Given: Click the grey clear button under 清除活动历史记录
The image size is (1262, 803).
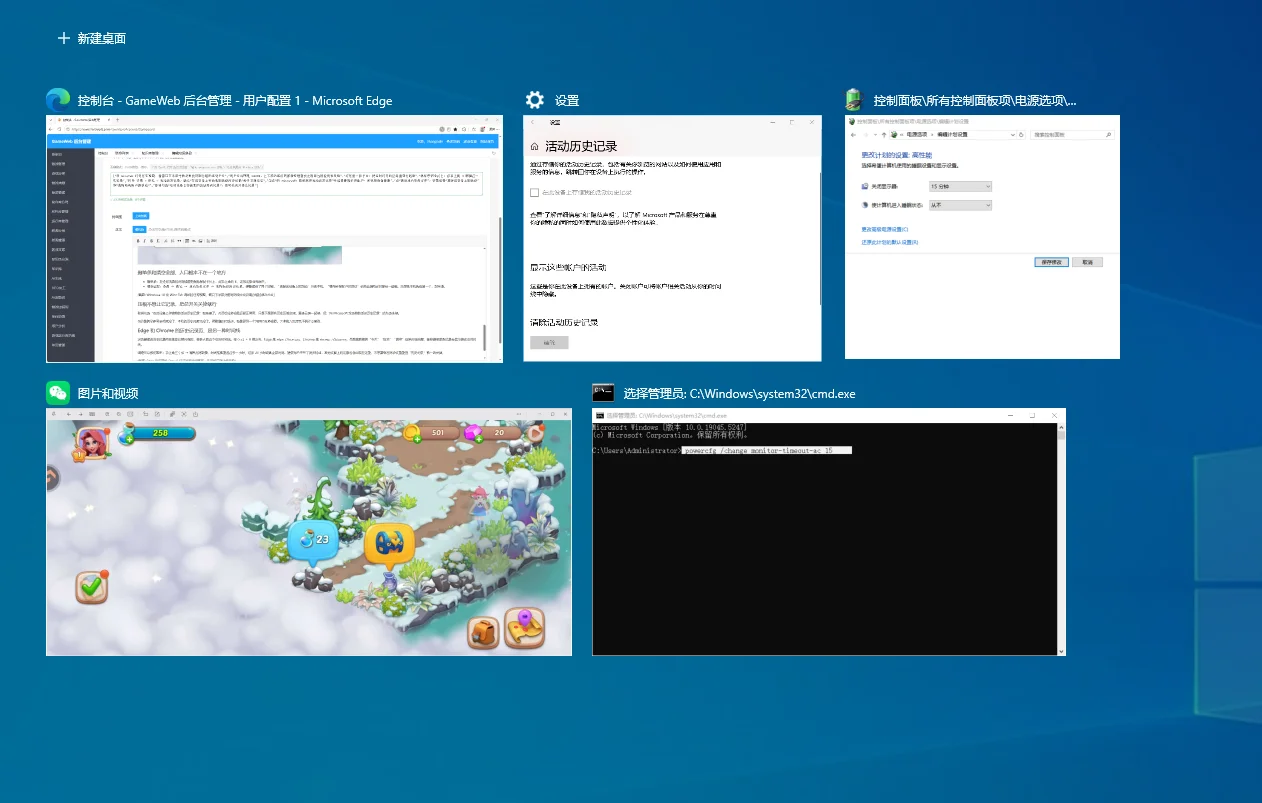Looking at the screenshot, I should [x=549, y=342].
